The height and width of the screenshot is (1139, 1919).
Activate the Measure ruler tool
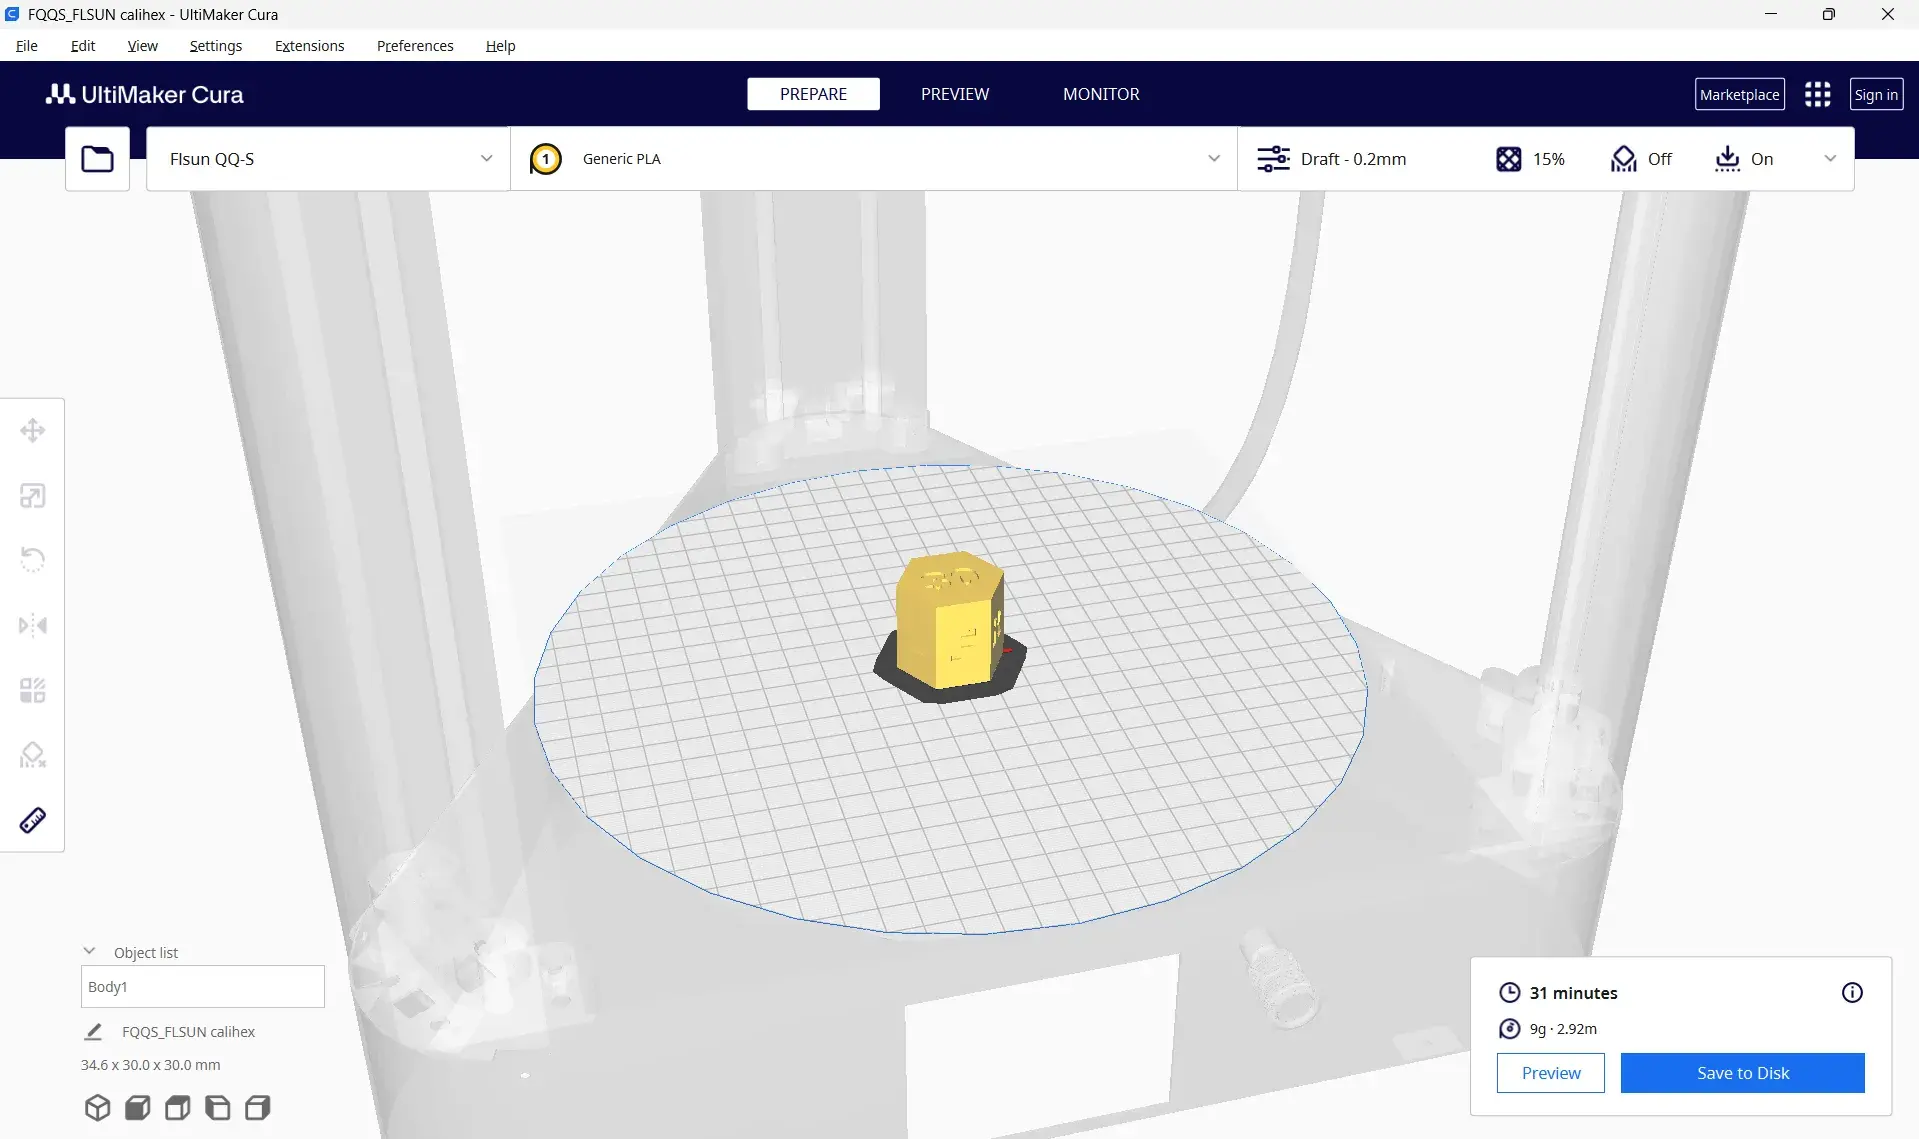click(x=33, y=820)
